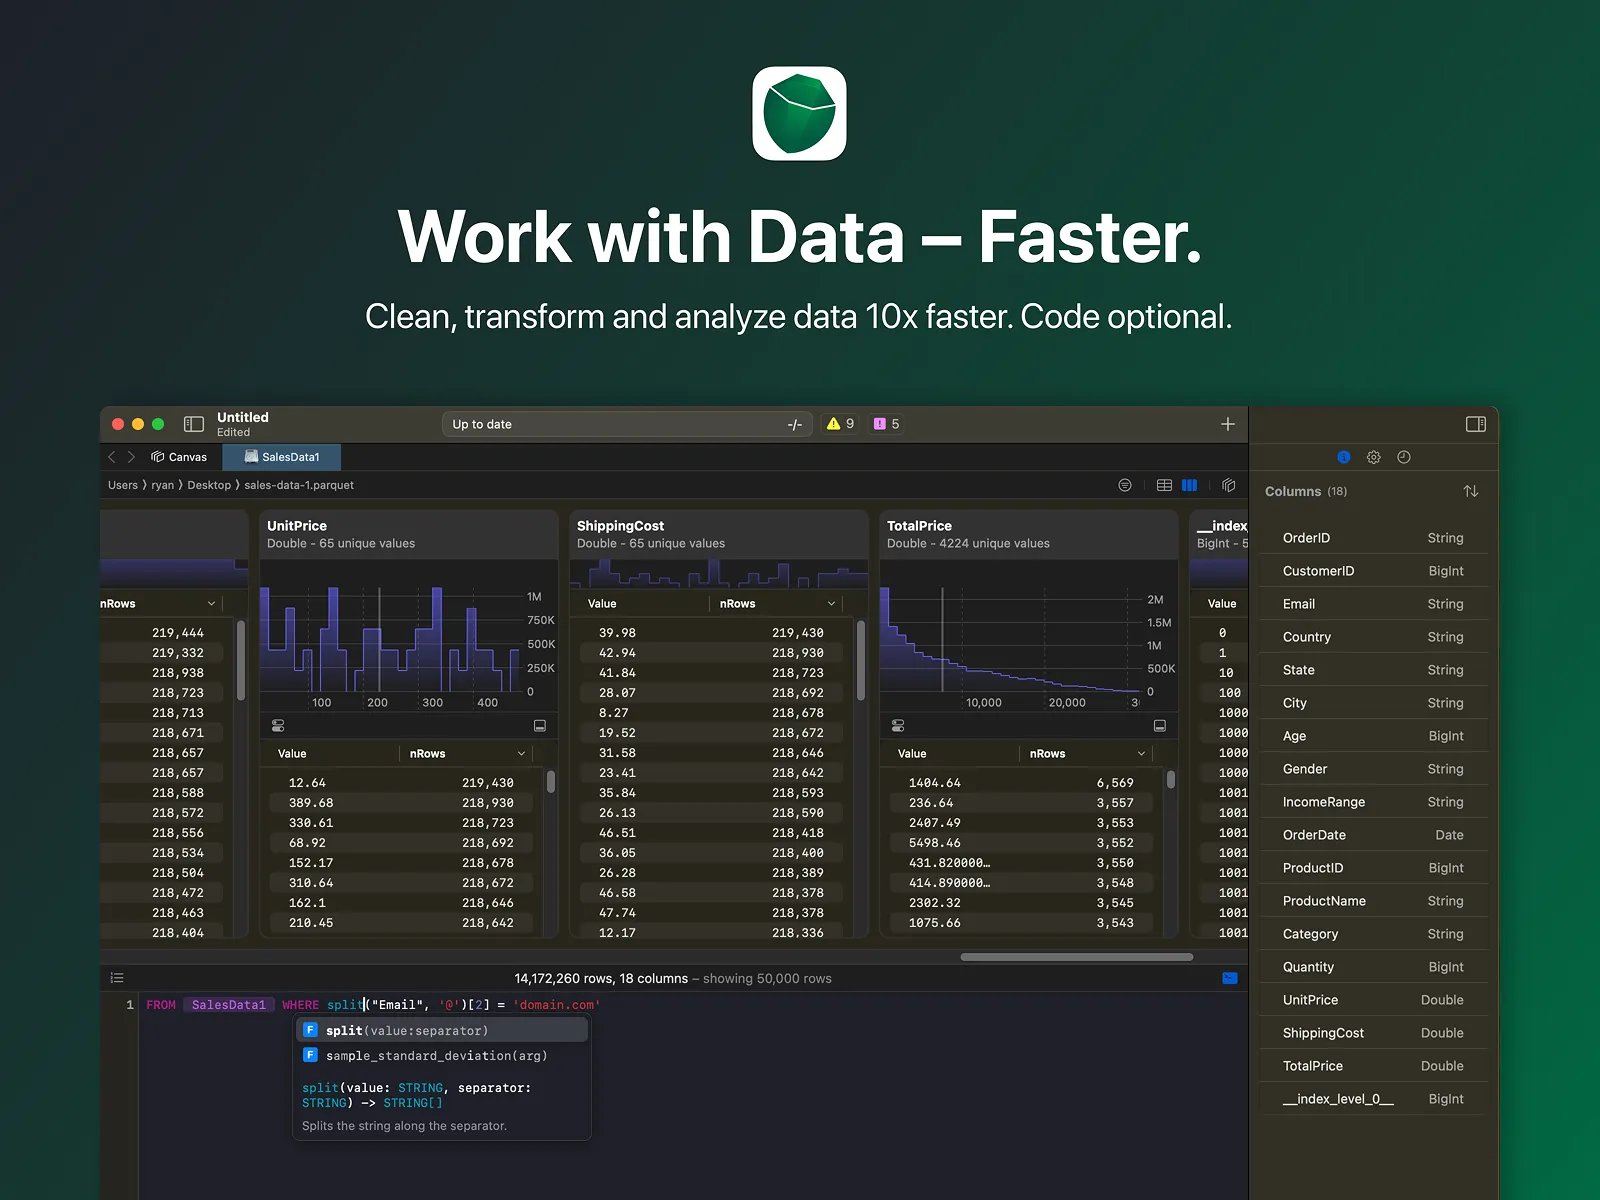1600x1200 pixels.
Task: Open the yellow warnings indicator showing 9
Action: [x=840, y=424]
